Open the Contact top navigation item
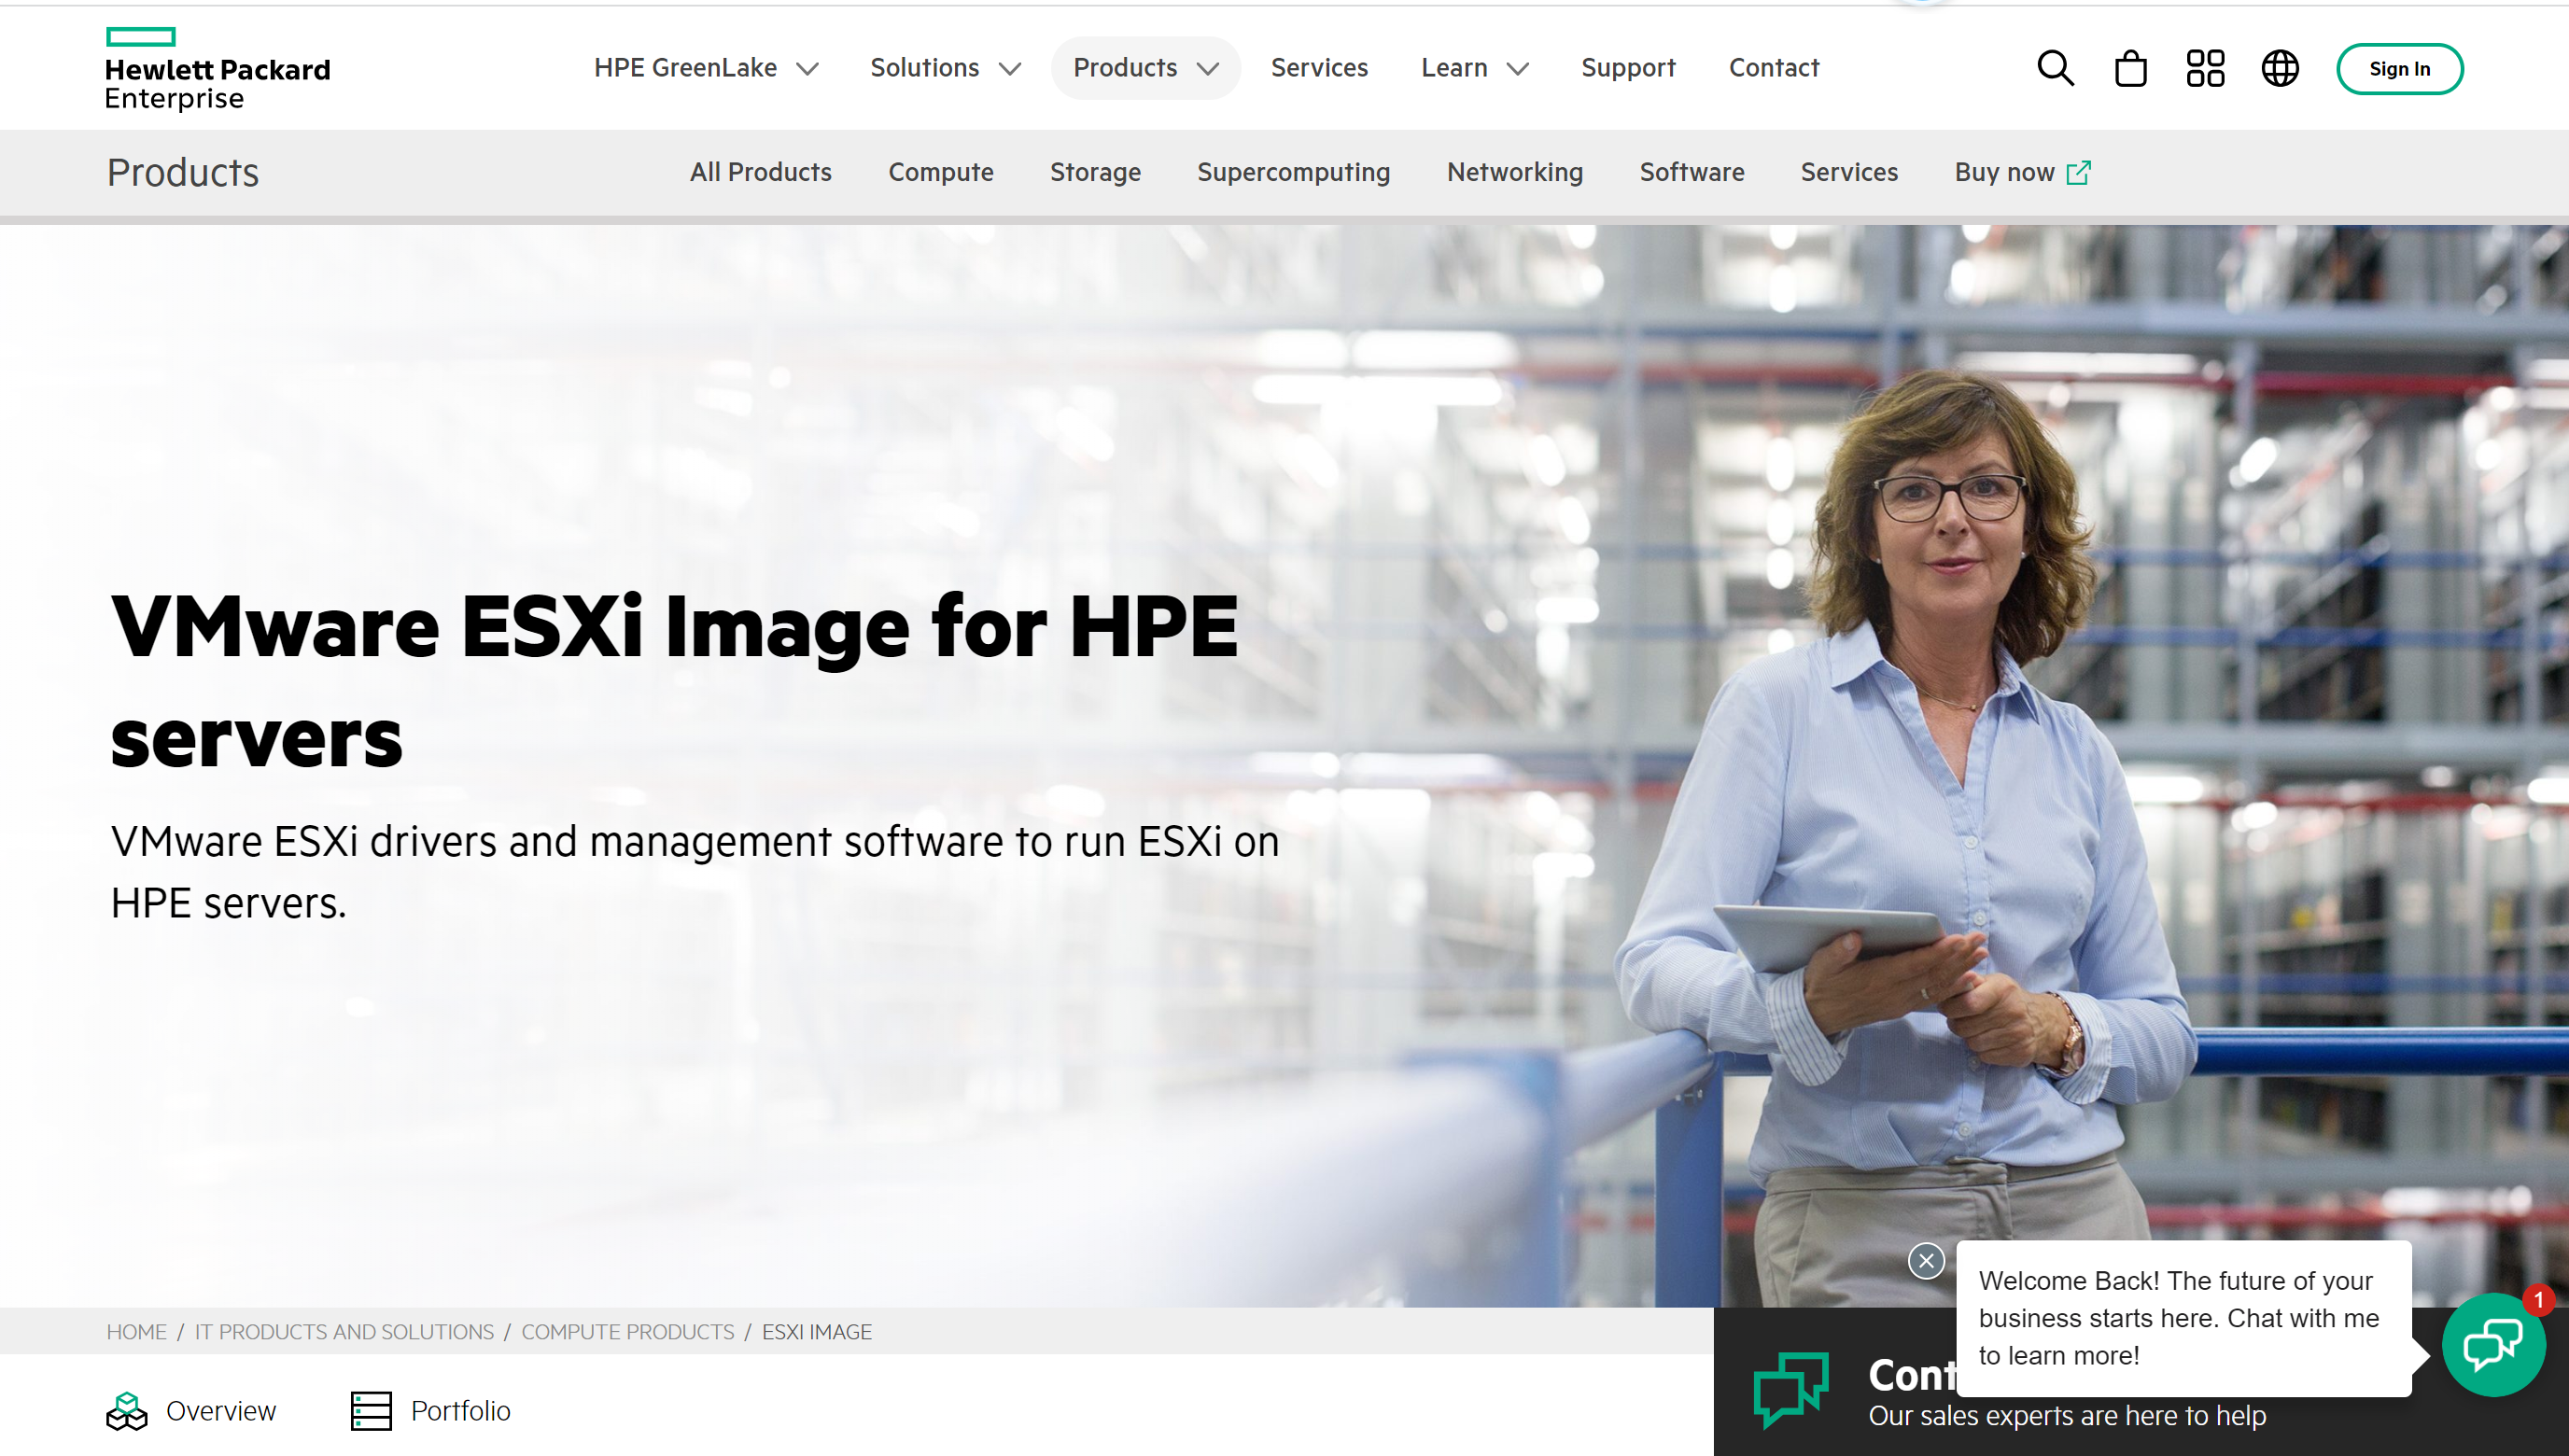This screenshot has width=2569, height=1456. (x=1774, y=67)
